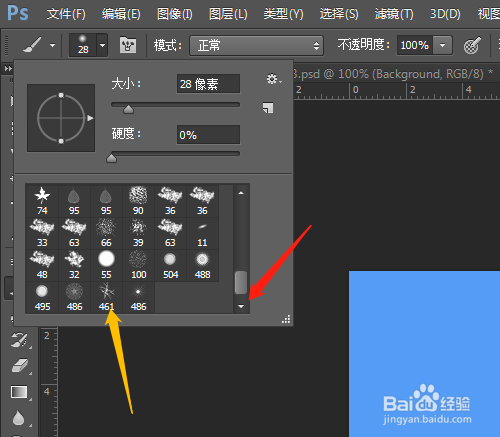The image size is (500, 437).
Task: Open the 图层(L) menu
Action: pyautogui.click(x=228, y=14)
